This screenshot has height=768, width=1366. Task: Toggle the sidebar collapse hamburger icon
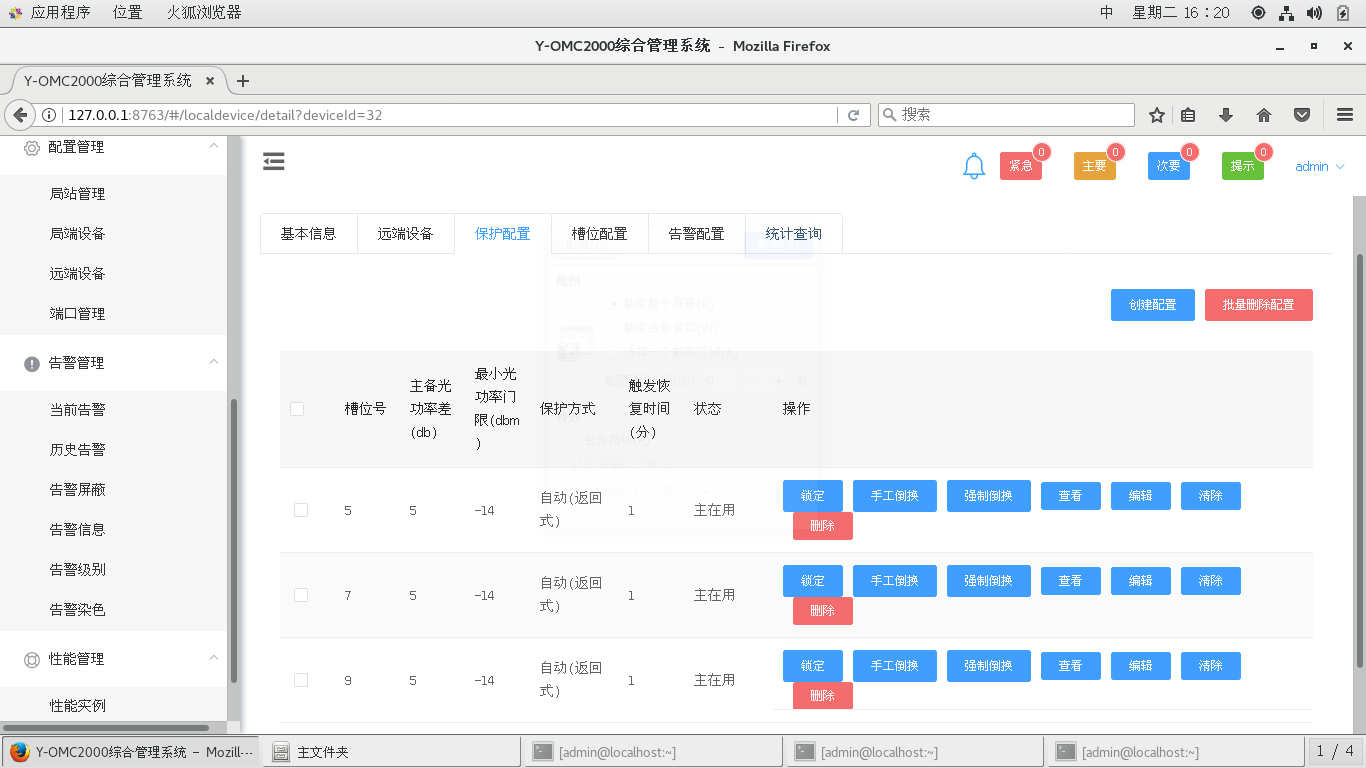point(274,162)
